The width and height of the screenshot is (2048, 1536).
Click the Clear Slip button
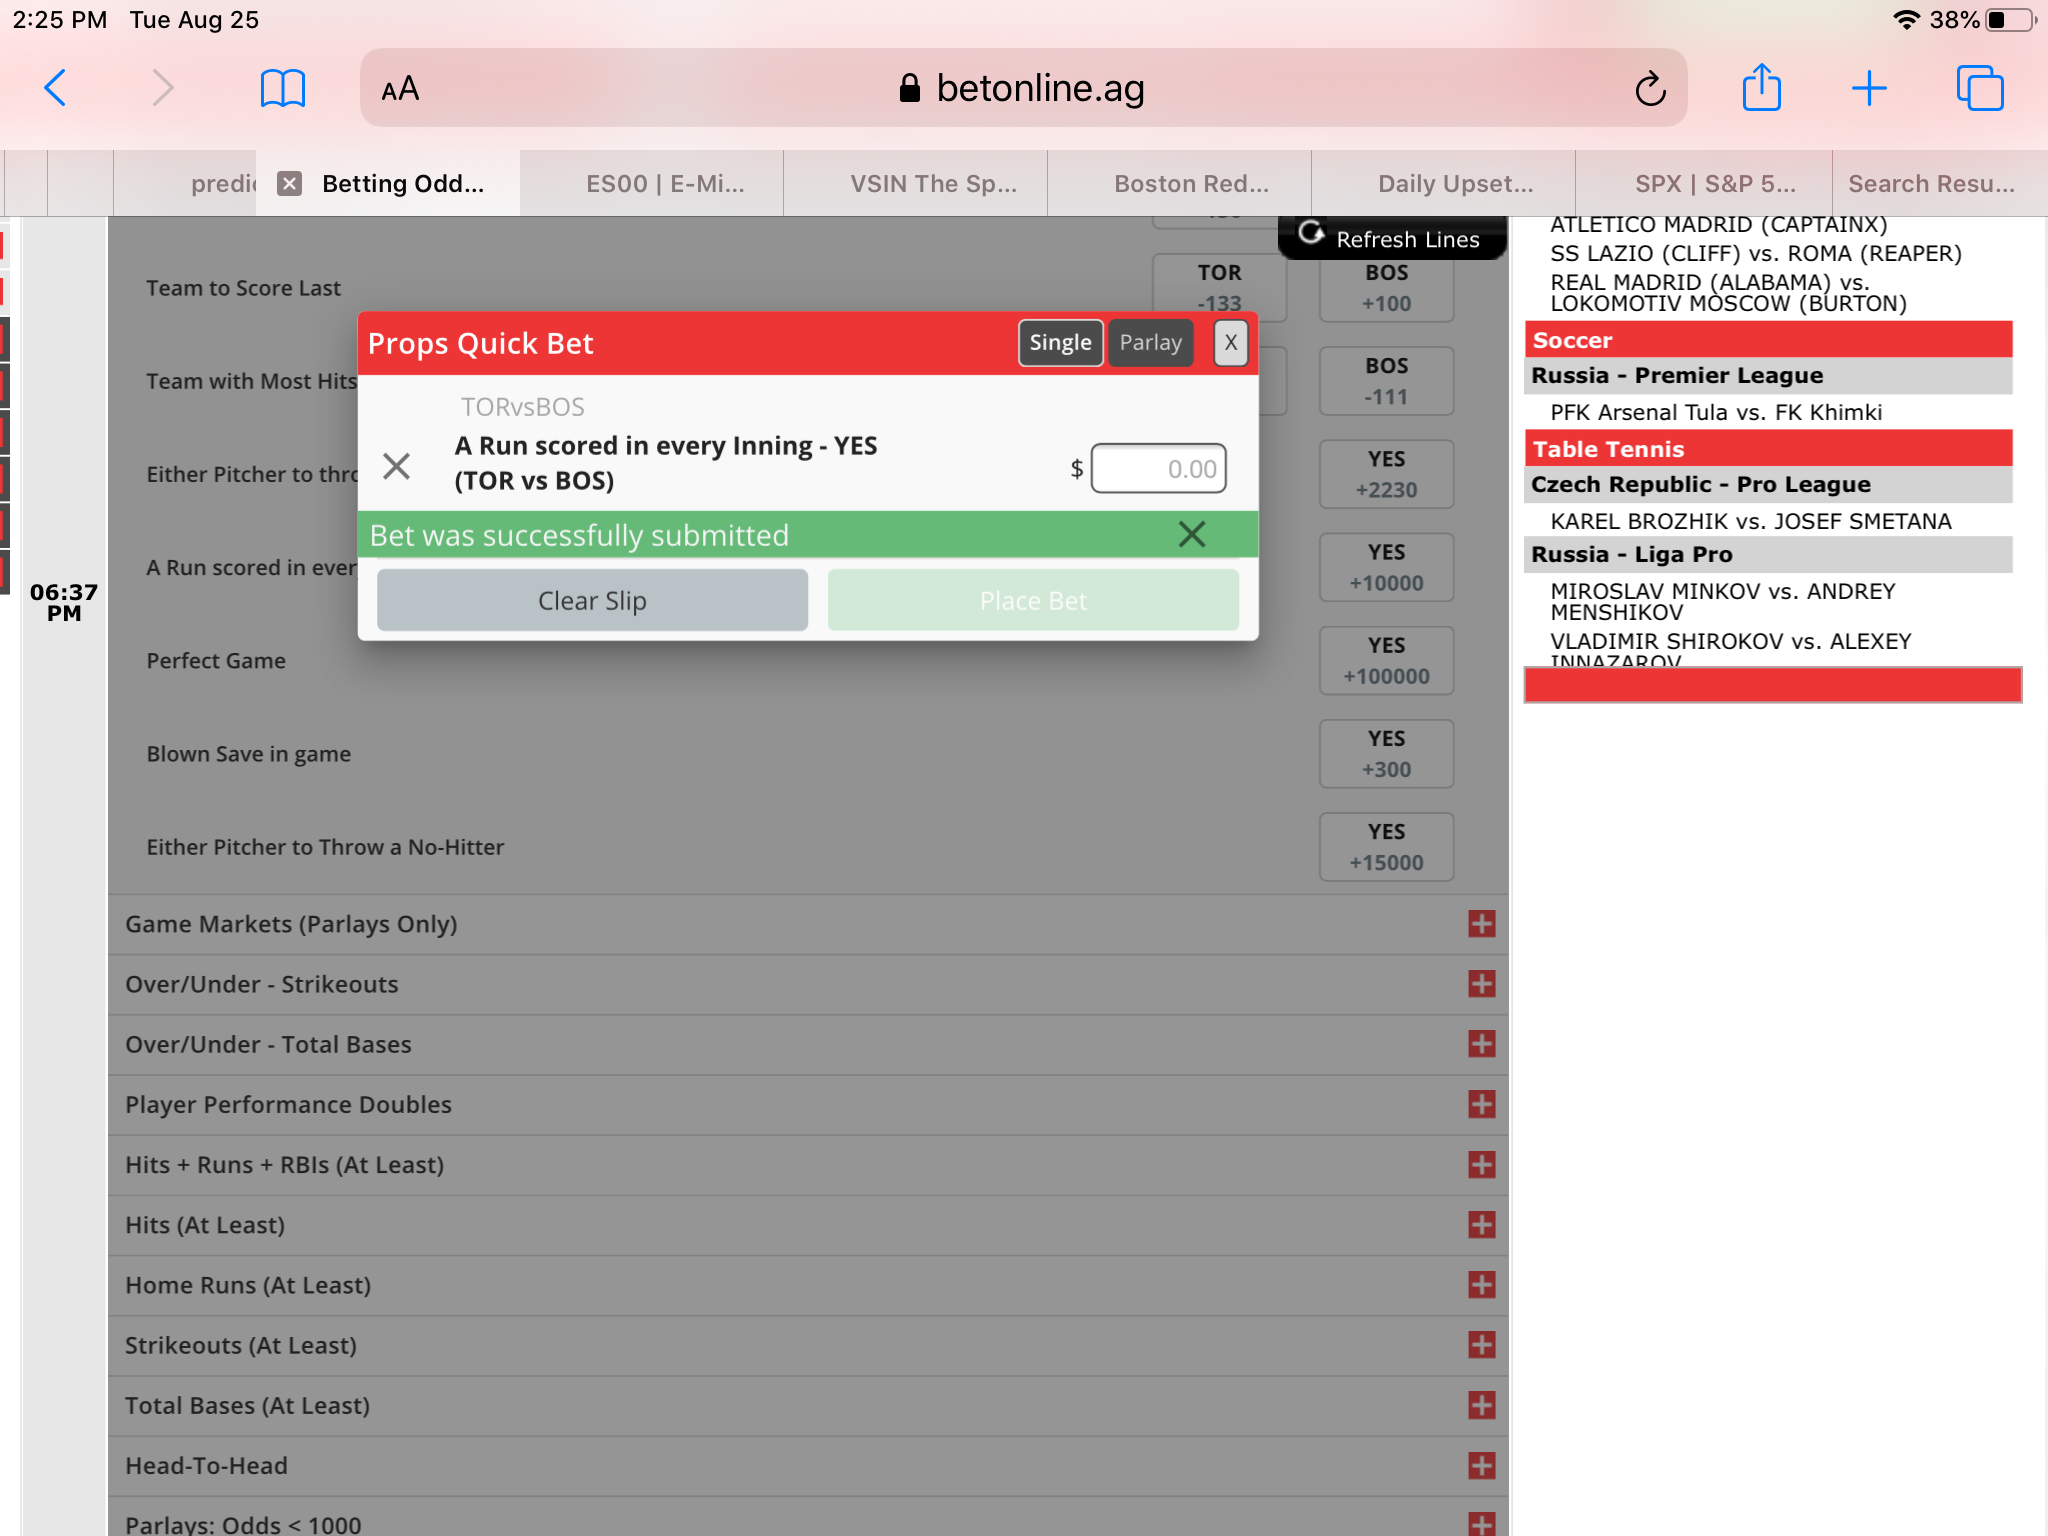pos(592,600)
